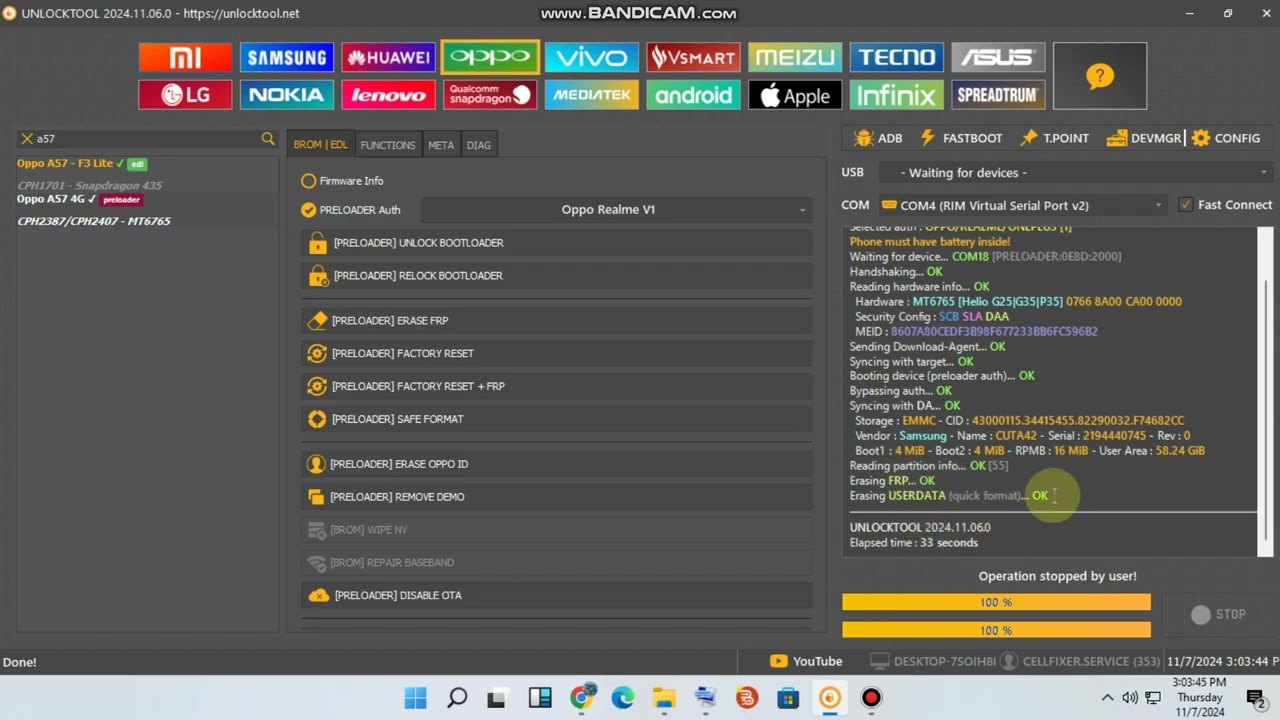Select the Nokia brand icon

(x=287, y=95)
